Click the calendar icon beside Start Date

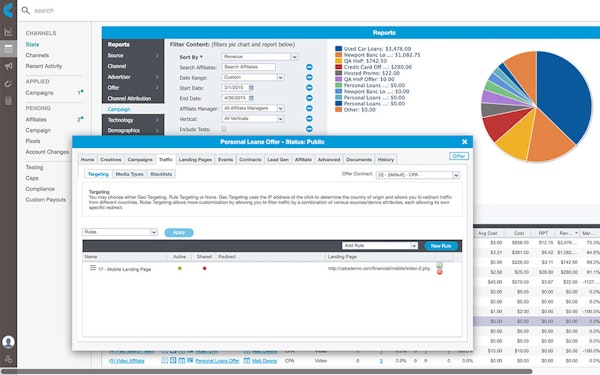pos(251,88)
